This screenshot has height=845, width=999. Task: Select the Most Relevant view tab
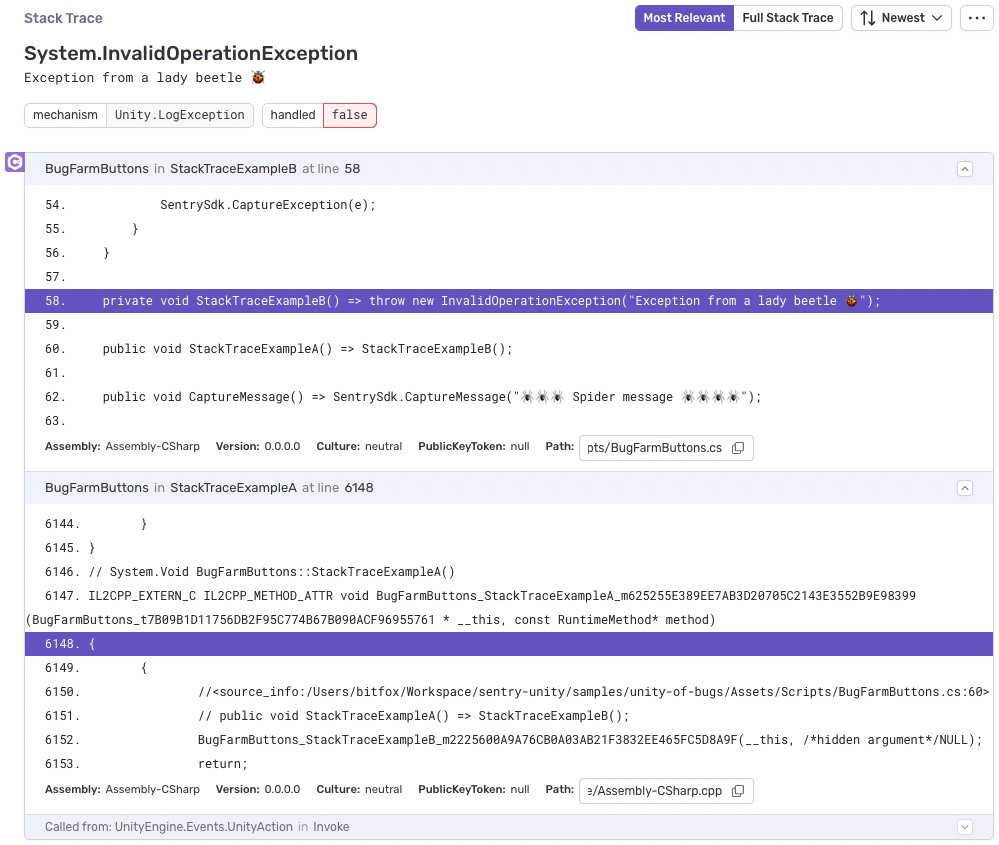click(684, 17)
